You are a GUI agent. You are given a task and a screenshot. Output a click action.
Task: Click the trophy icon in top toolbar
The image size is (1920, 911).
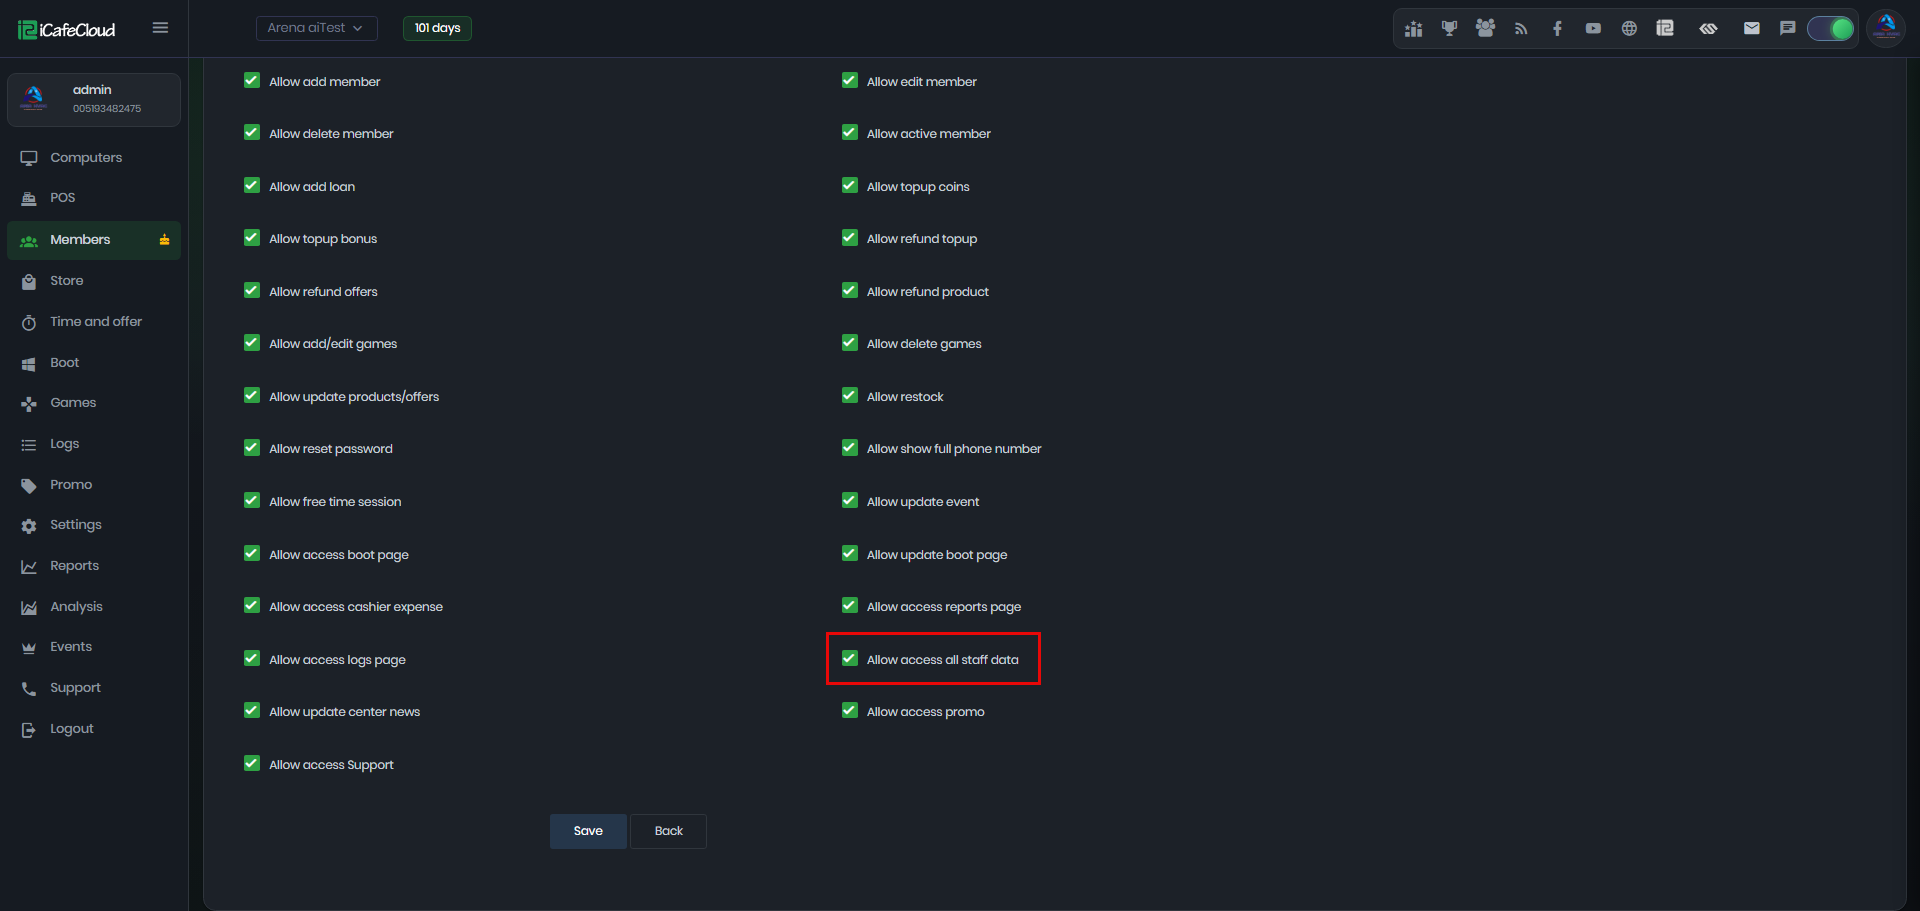pos(1449,29)
